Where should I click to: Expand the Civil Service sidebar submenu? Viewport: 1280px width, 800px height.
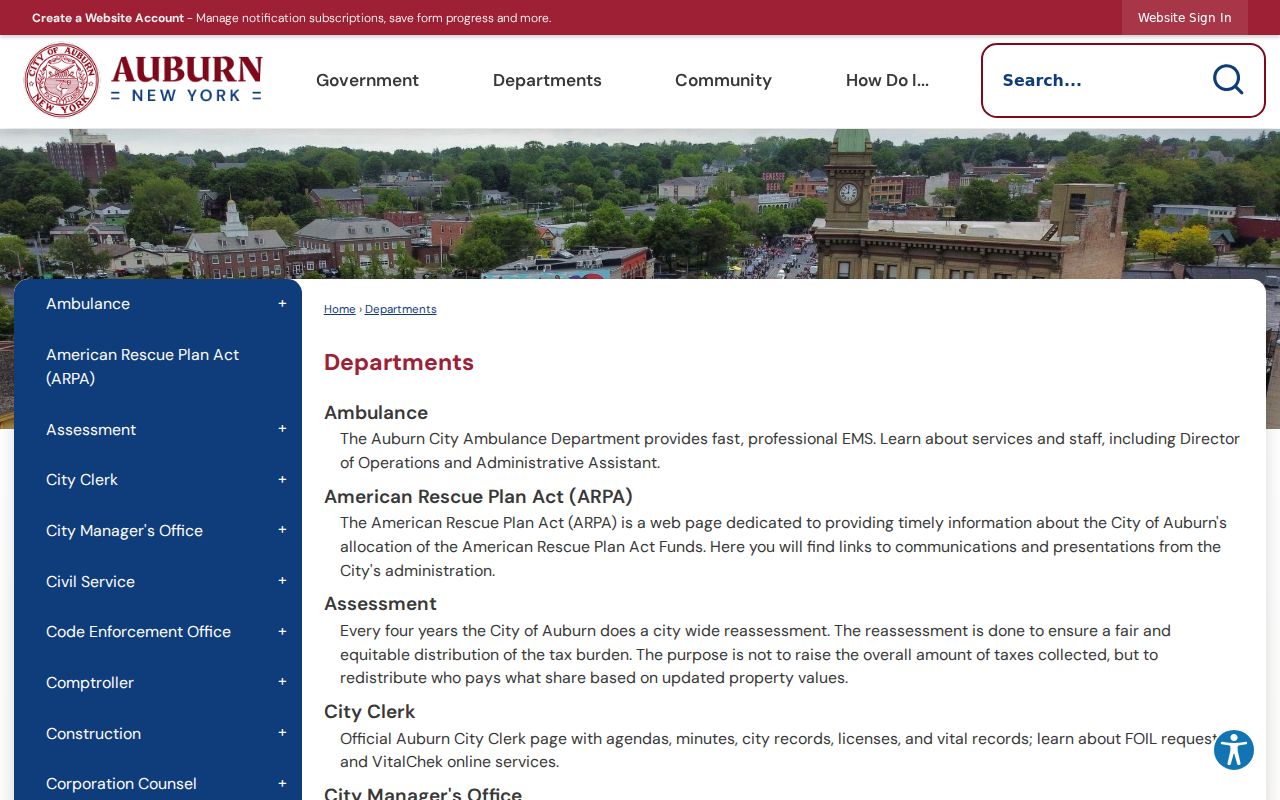click(x=282, y=581)
